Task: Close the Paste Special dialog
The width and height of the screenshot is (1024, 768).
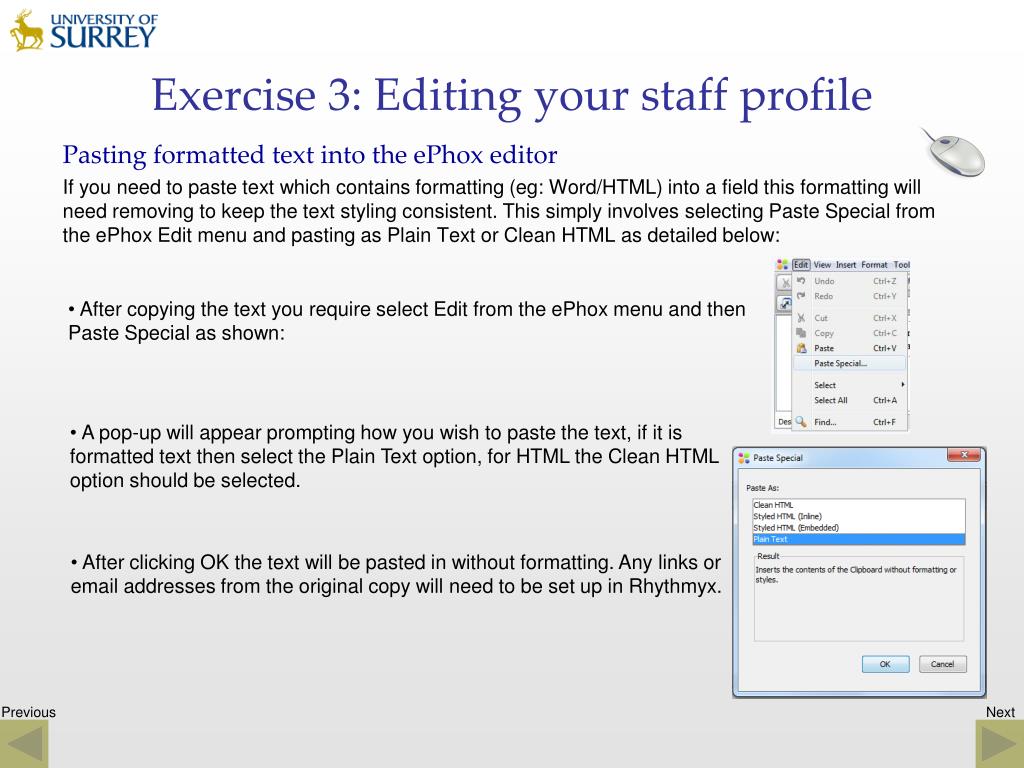Action: pyautogui.click(x=964, y=455)
